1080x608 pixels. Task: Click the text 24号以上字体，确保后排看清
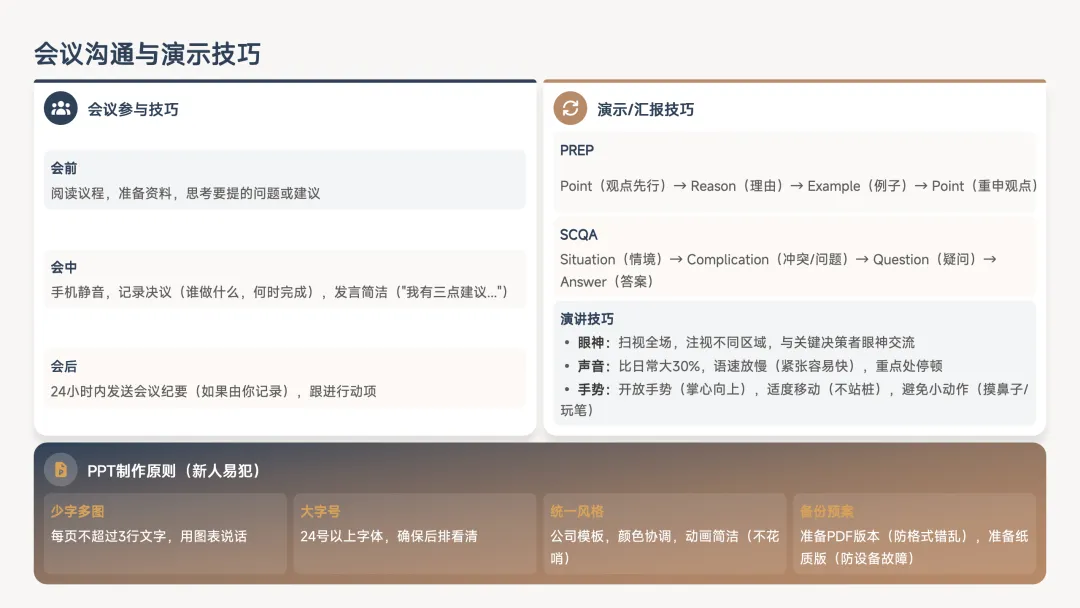(x=388, y=536)
